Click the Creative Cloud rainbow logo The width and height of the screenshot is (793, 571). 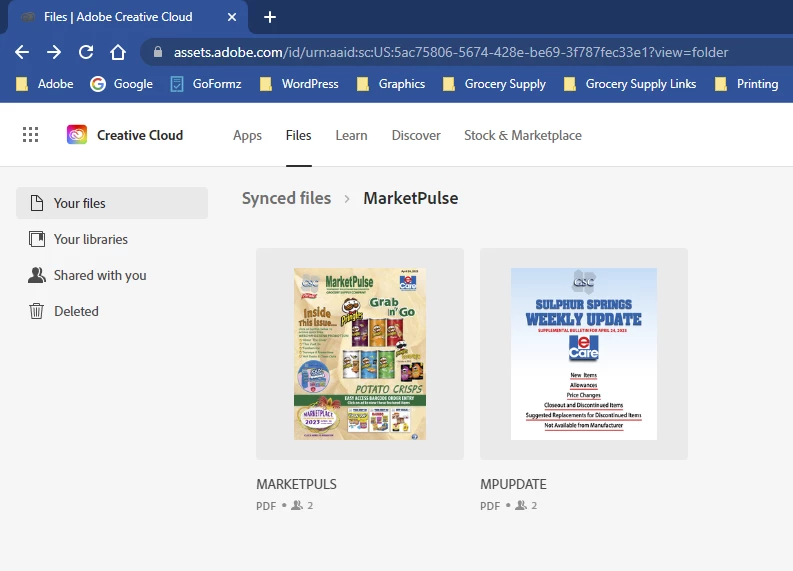pos(77,135)
